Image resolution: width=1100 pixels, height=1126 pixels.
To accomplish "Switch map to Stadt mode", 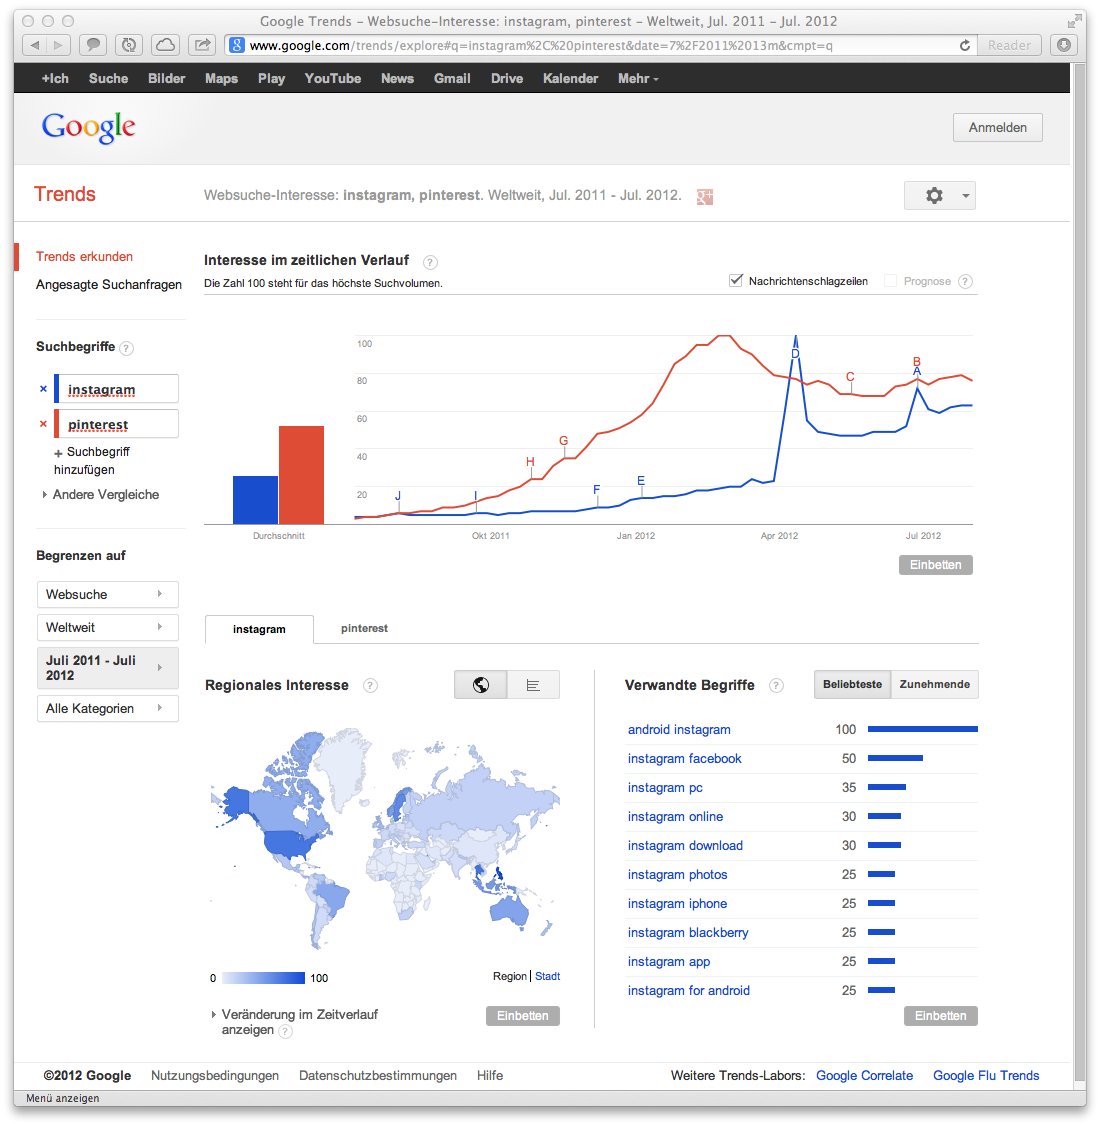I will pyautogui.click(x=547, y=977).
